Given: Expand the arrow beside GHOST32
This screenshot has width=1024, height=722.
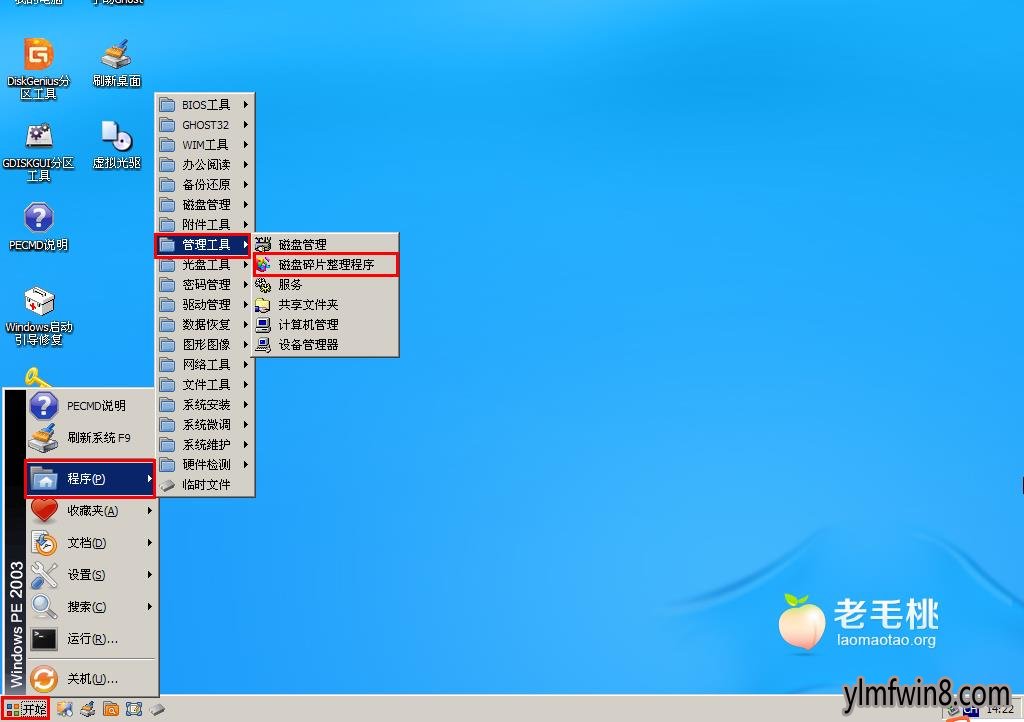Looking at the screenshot, I should coord(246,125).
